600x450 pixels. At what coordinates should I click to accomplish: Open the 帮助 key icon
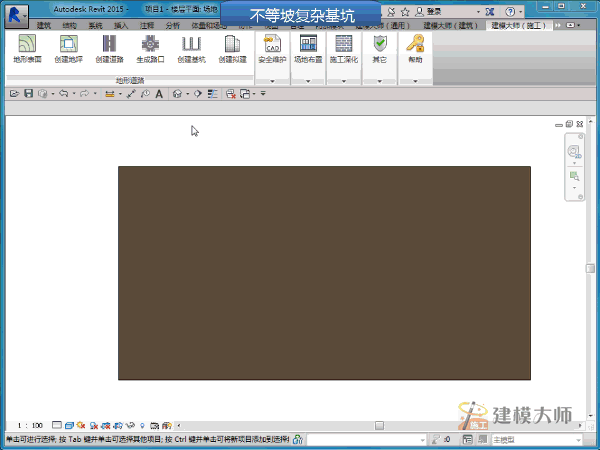point(415,49)
